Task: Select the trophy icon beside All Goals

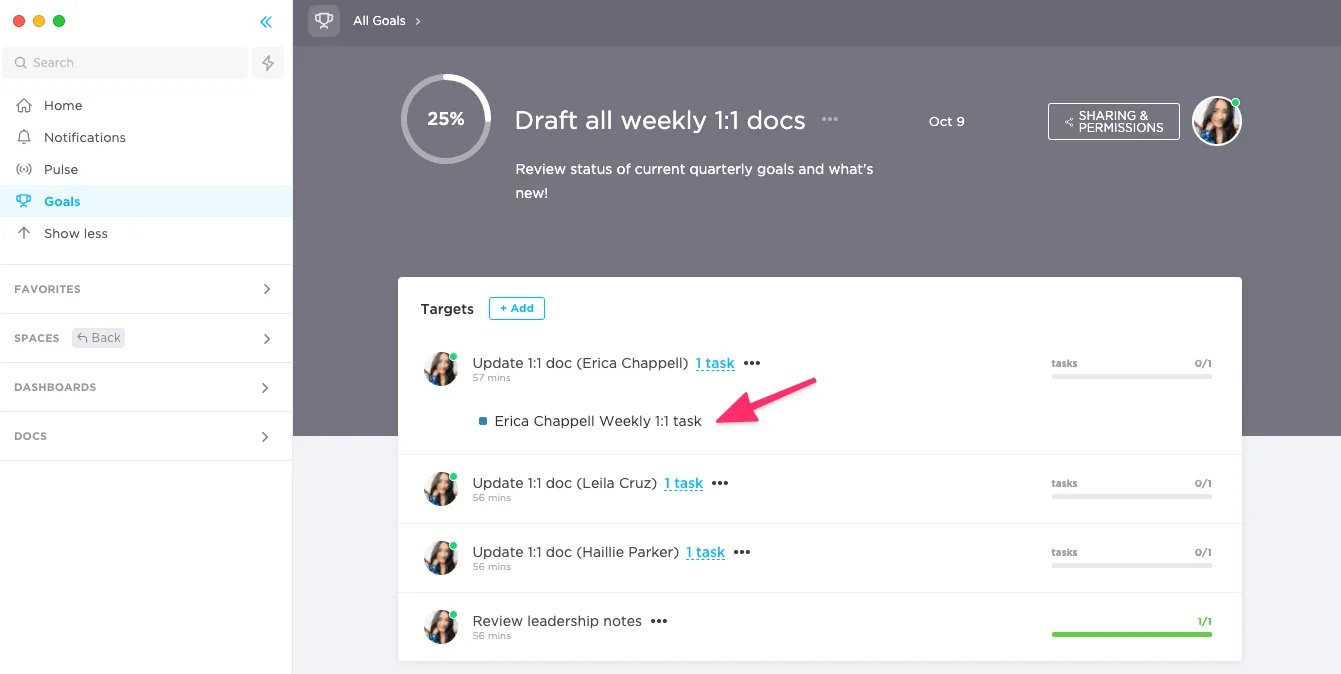Action: [324, 20]
